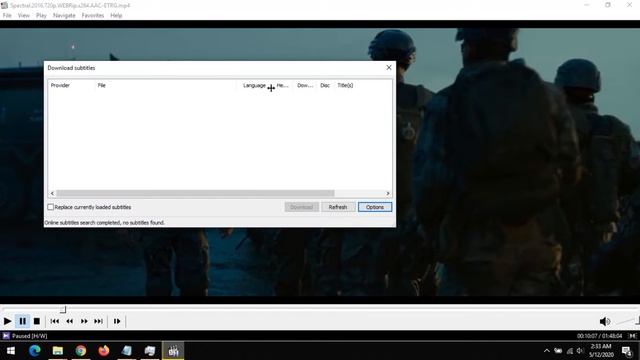640x360 pixels.
Task: Open the system tray volume icon
Action: click(580, 351)
